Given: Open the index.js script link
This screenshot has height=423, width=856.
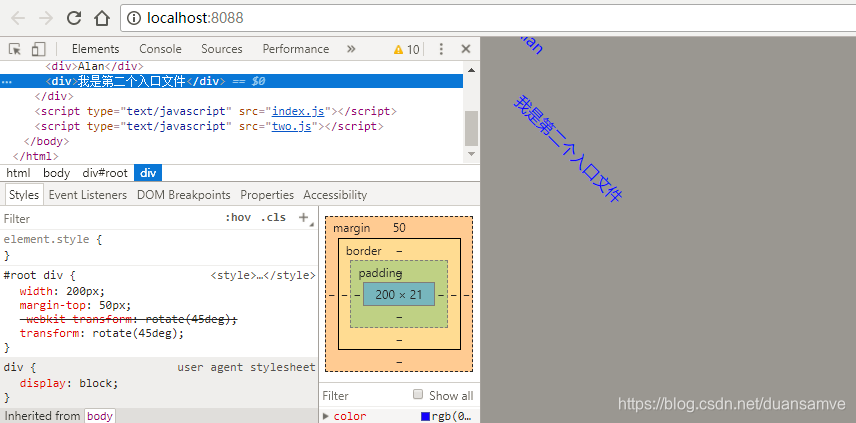Looking at the screenshot, I should coord(298,111).
